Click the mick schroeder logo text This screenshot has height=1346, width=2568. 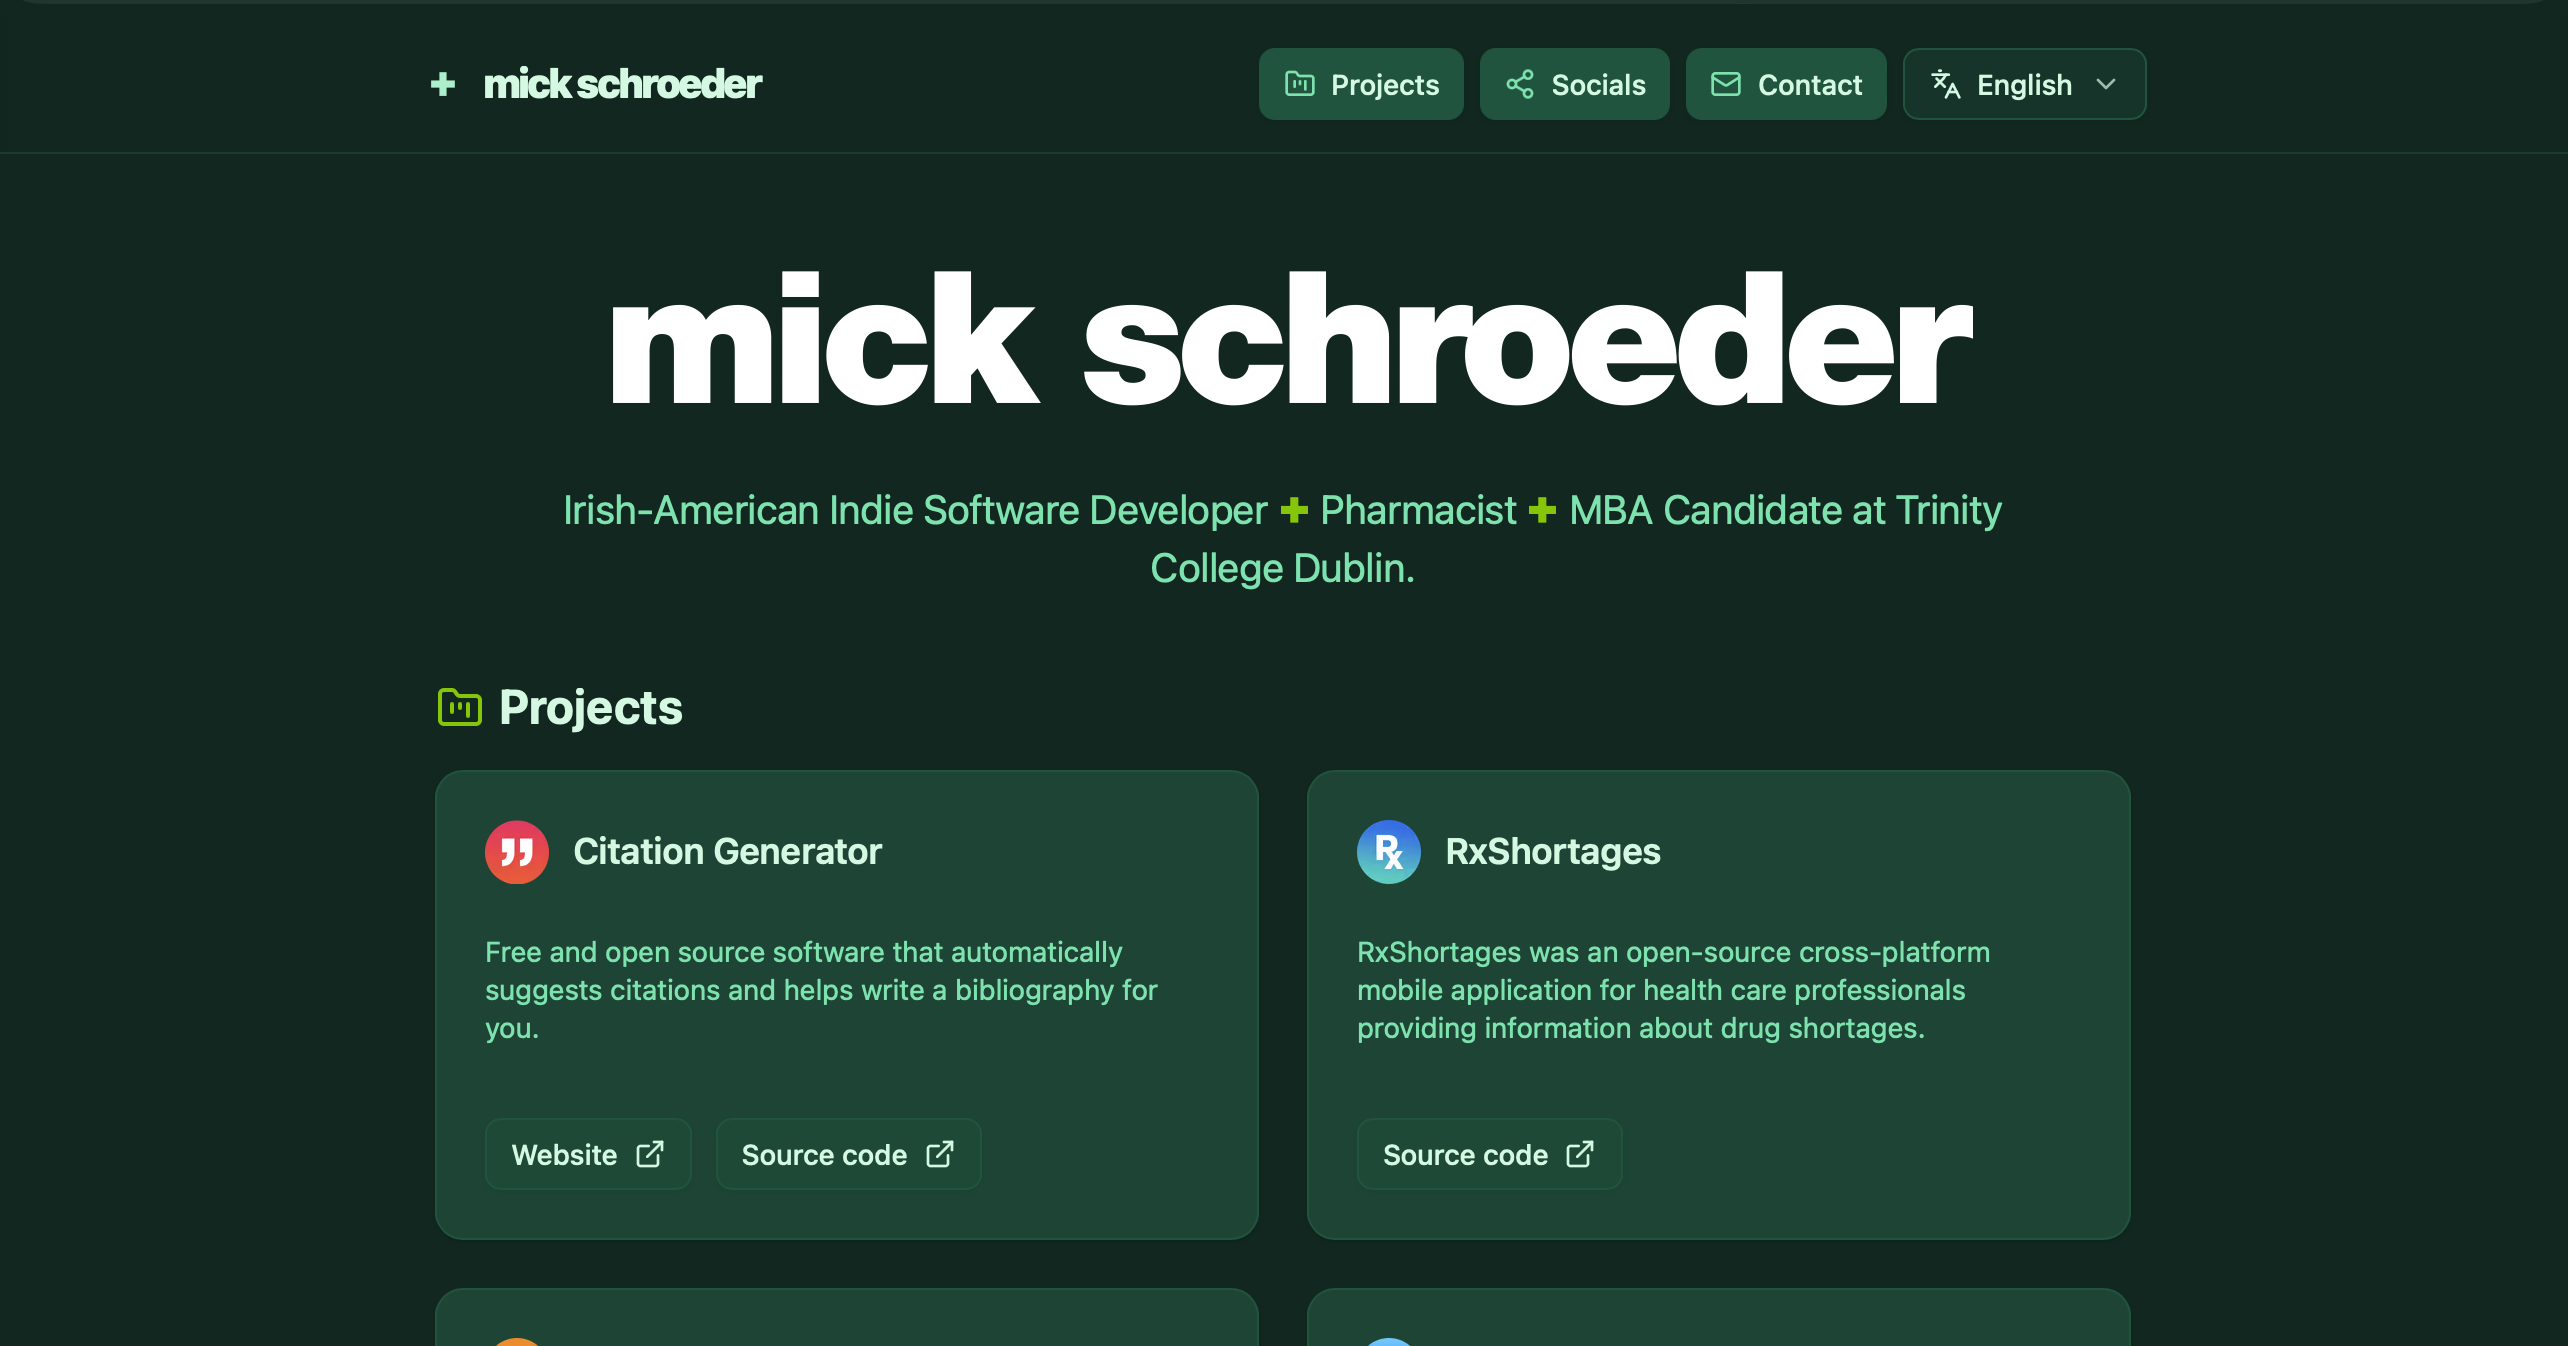click(622, 84)
